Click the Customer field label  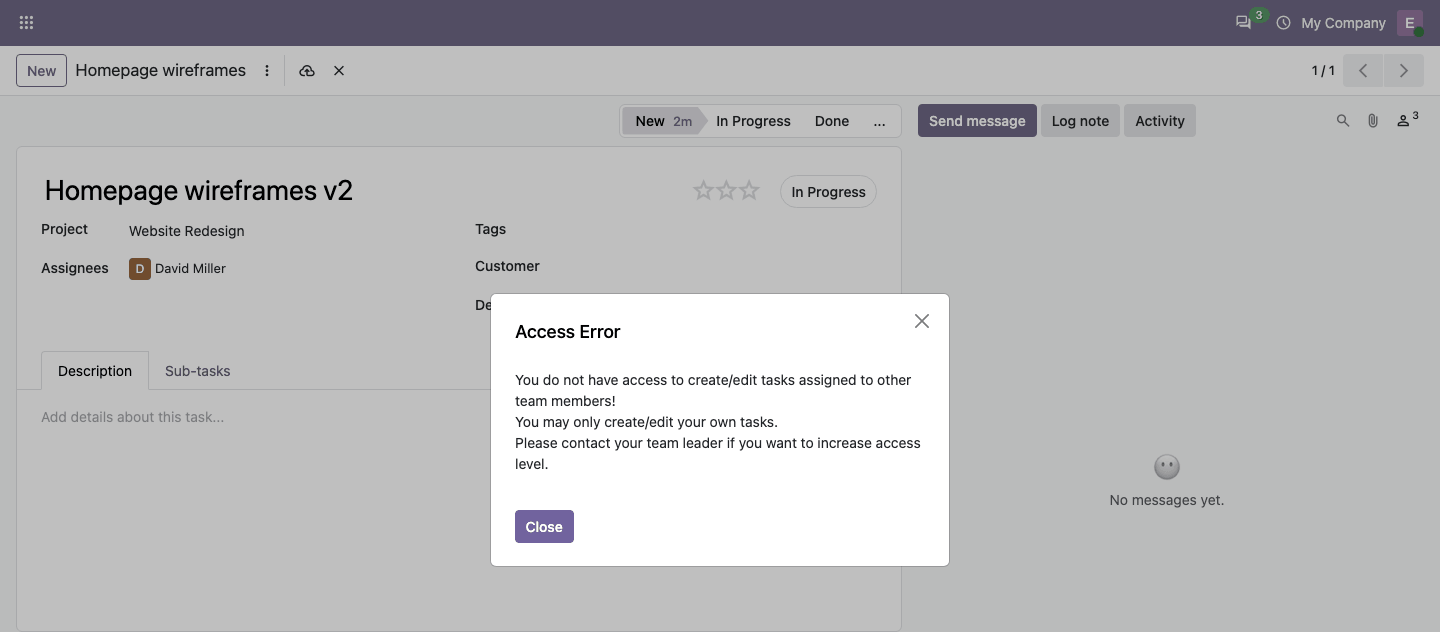click(x=507, y=266)
